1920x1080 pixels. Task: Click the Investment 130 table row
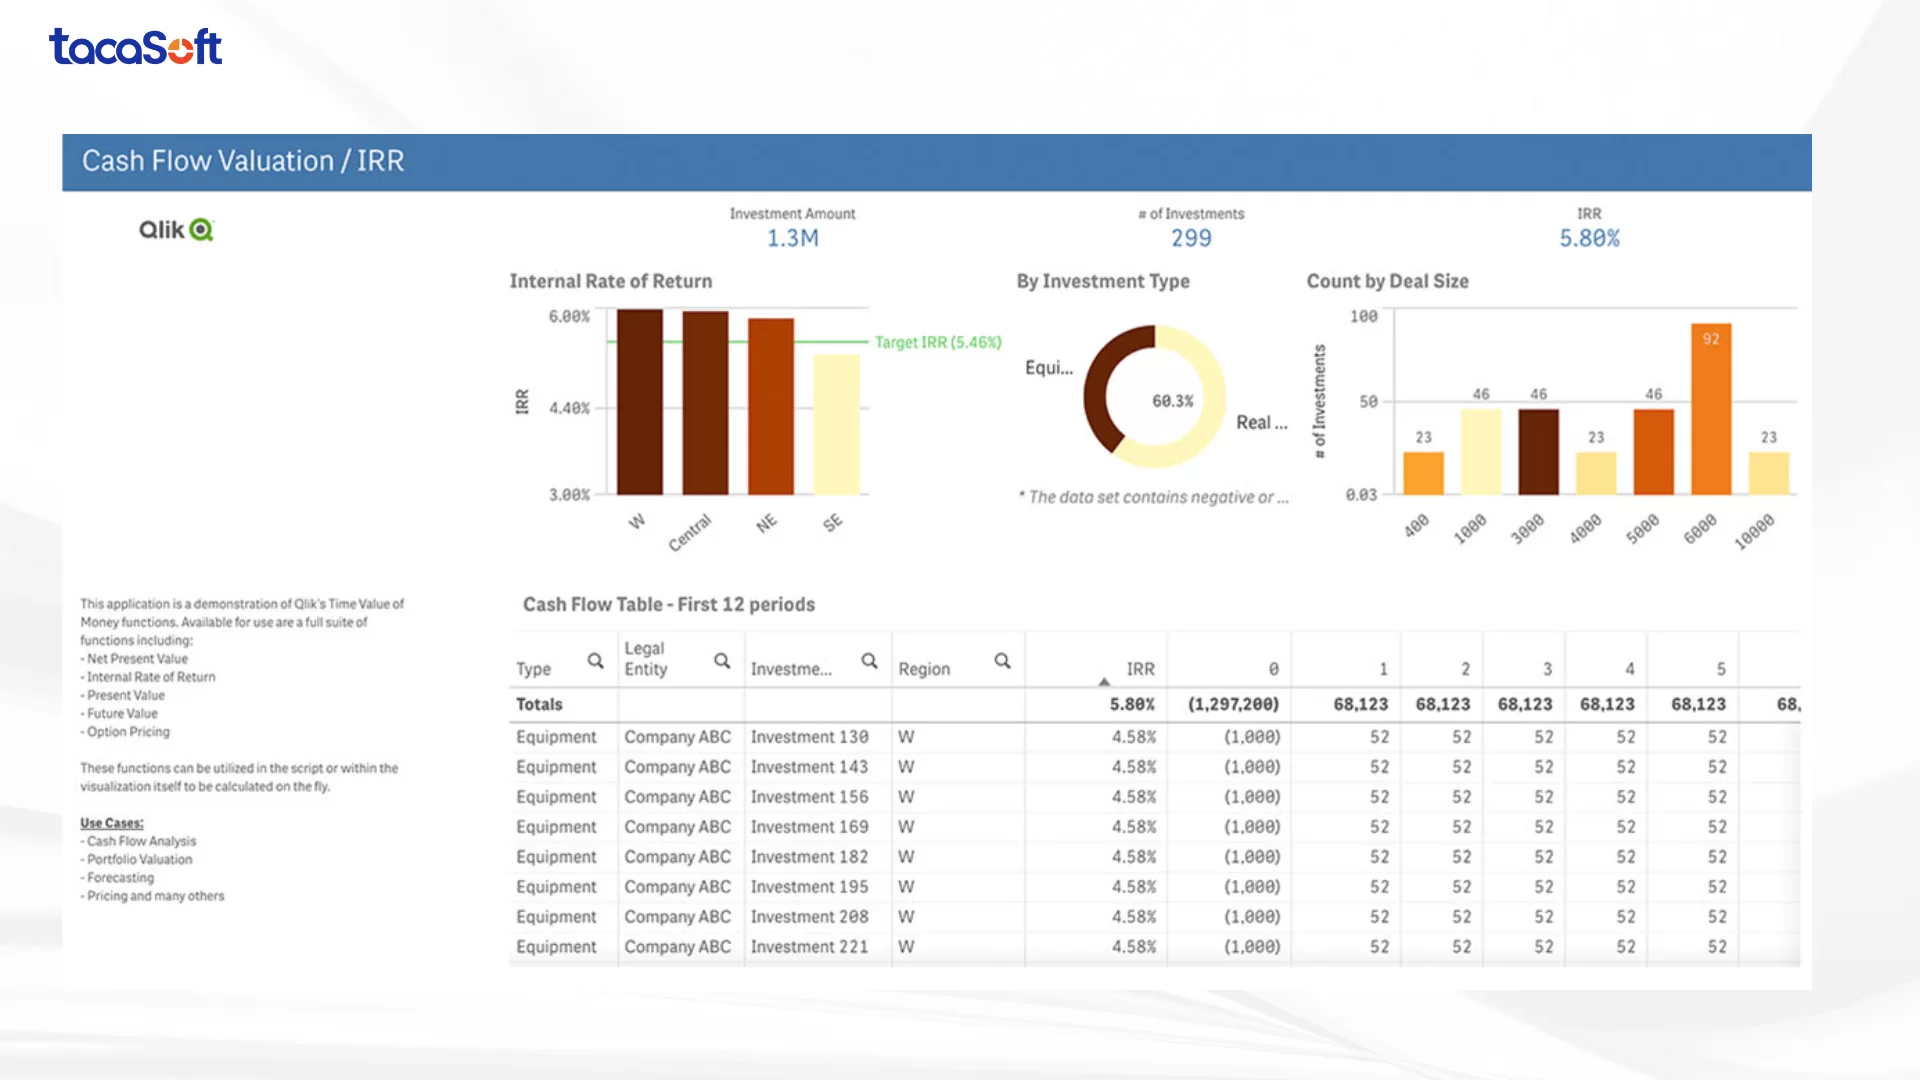point(809,737)
